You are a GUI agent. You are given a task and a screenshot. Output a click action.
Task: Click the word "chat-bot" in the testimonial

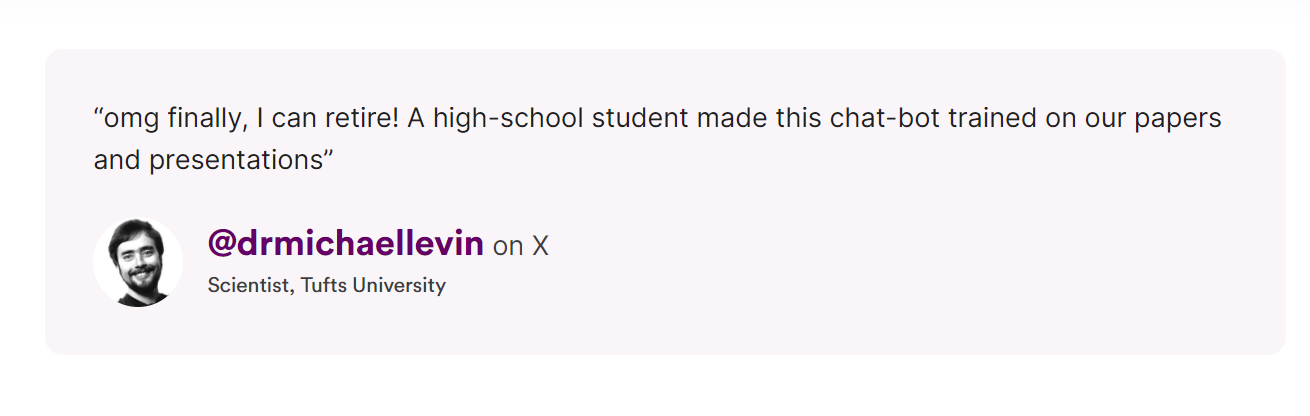(x=885, y=119)
